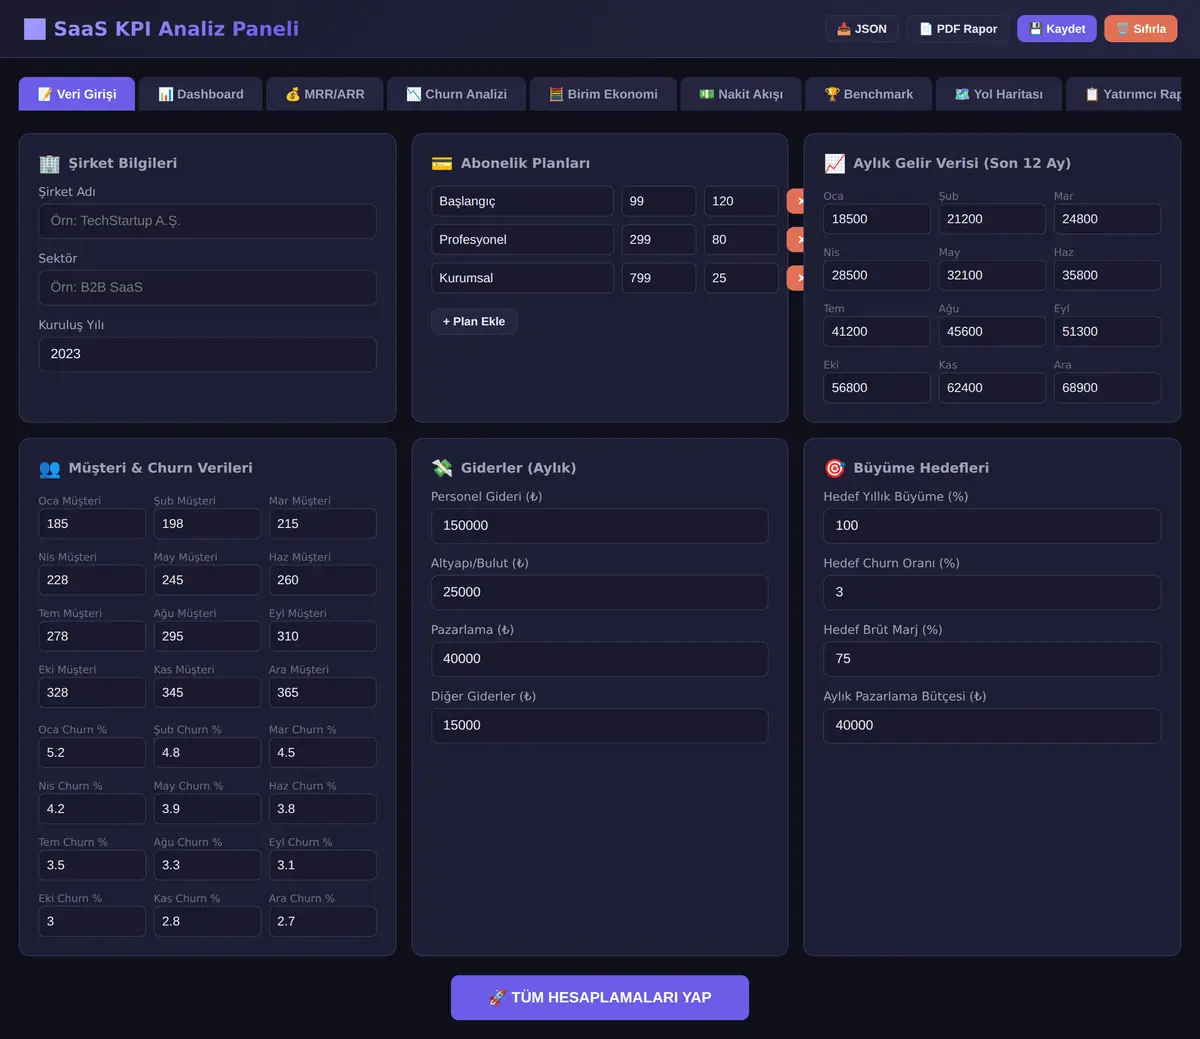Show the Nakit Akışı tab
The height and width of the screenshot is (1039, 1200).
[741, 94]
